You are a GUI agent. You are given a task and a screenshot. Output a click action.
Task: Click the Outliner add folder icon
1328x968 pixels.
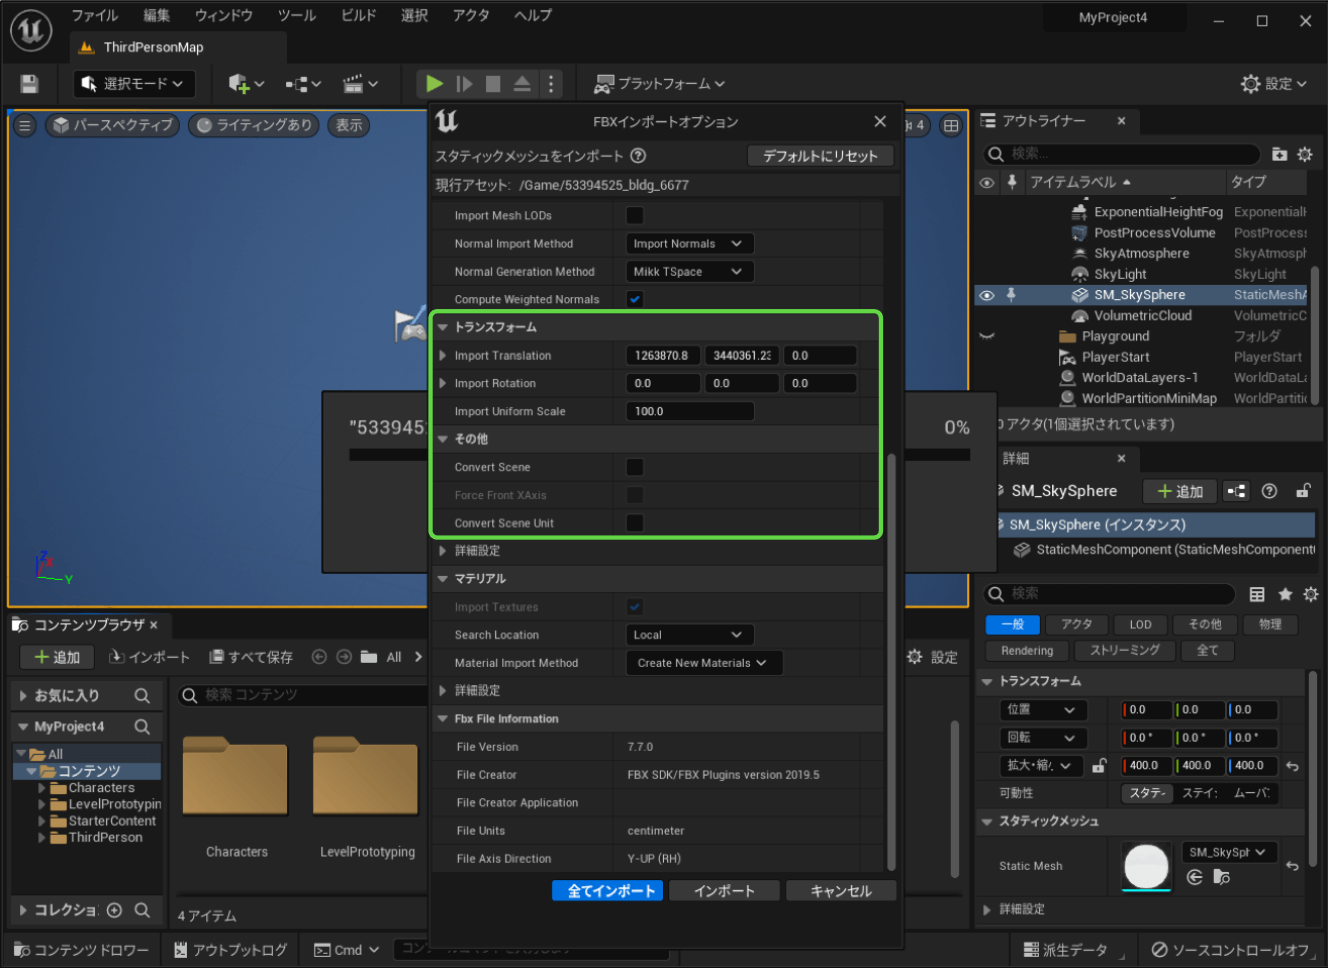click(x=1279, y=154)
